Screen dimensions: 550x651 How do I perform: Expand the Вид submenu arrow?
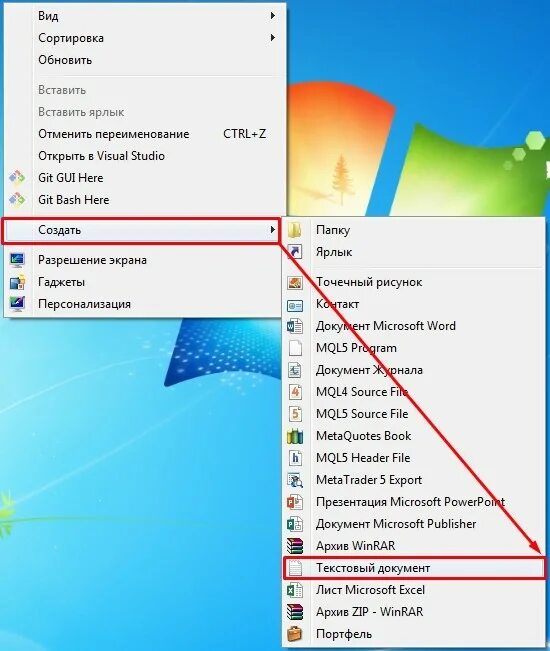coord(273,16)
